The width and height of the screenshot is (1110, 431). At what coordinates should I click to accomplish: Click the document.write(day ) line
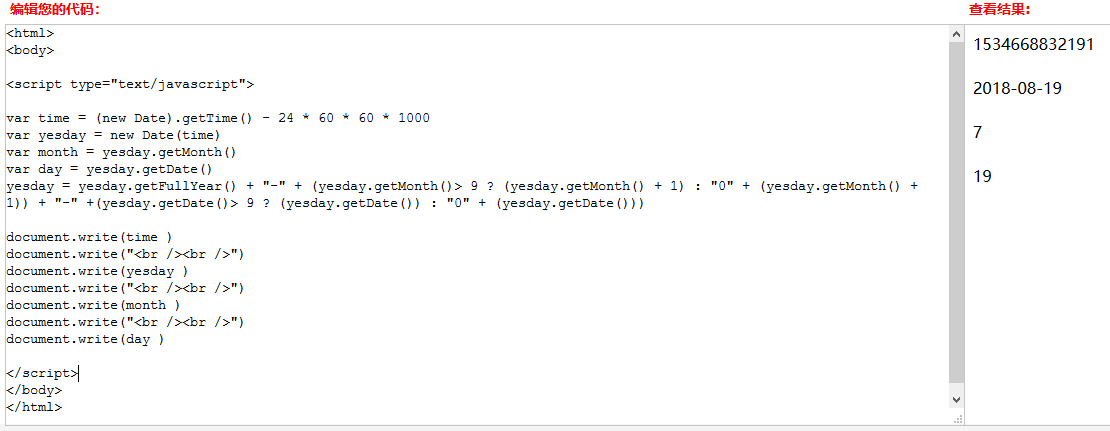click(86, 339)
